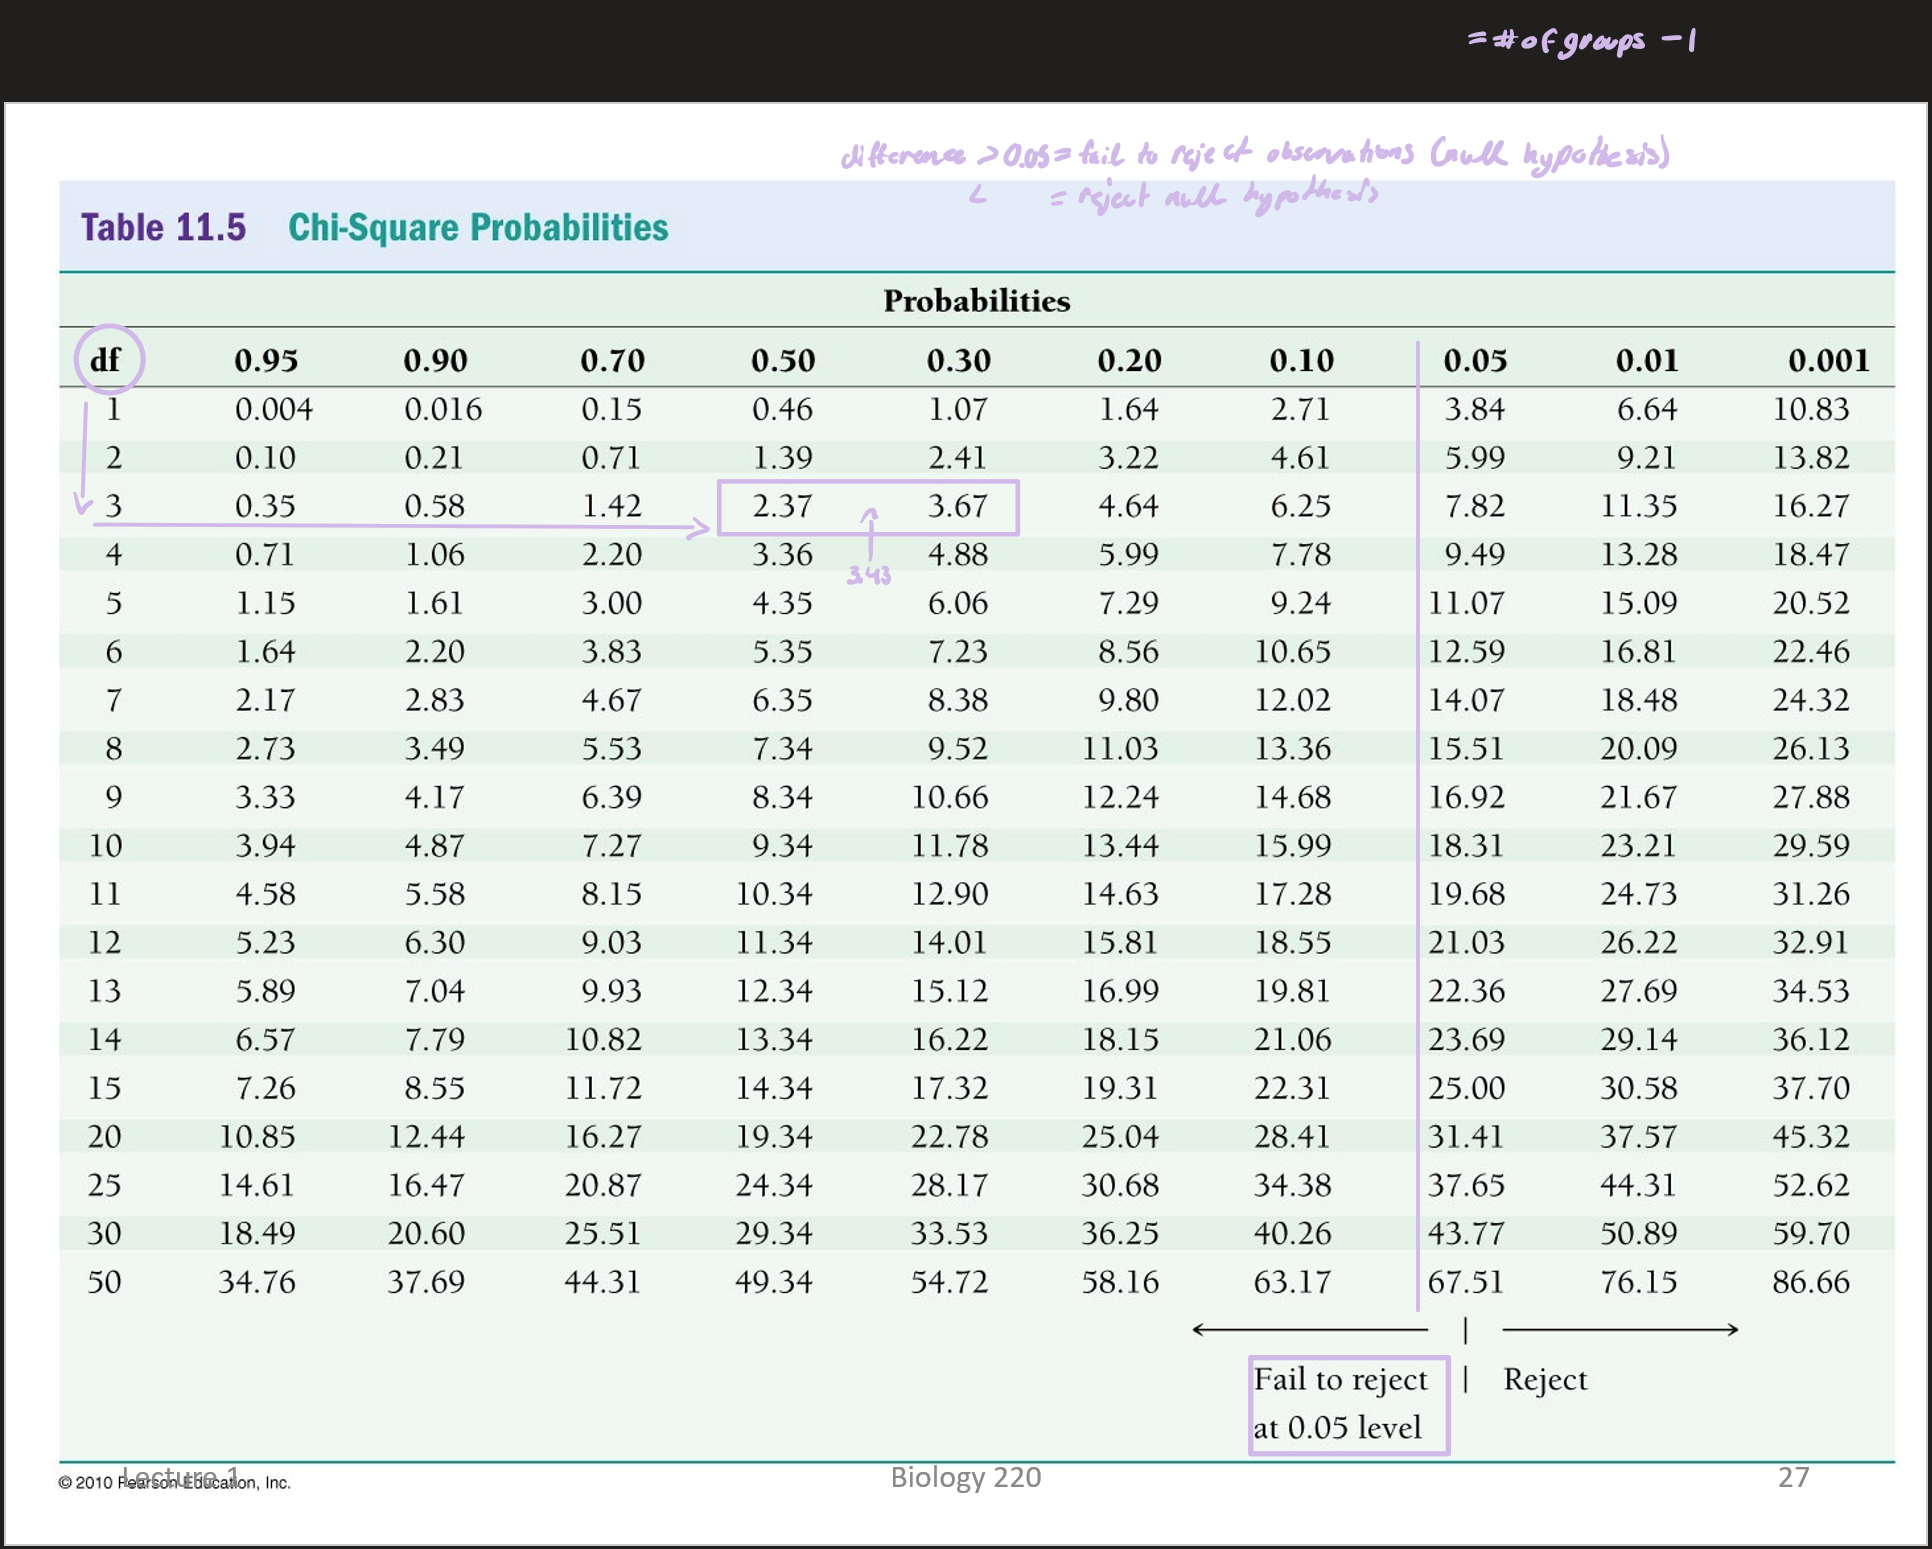1932x1549 pixels.
Task: Select the 0.001 probability column header
Action: 1828,360
